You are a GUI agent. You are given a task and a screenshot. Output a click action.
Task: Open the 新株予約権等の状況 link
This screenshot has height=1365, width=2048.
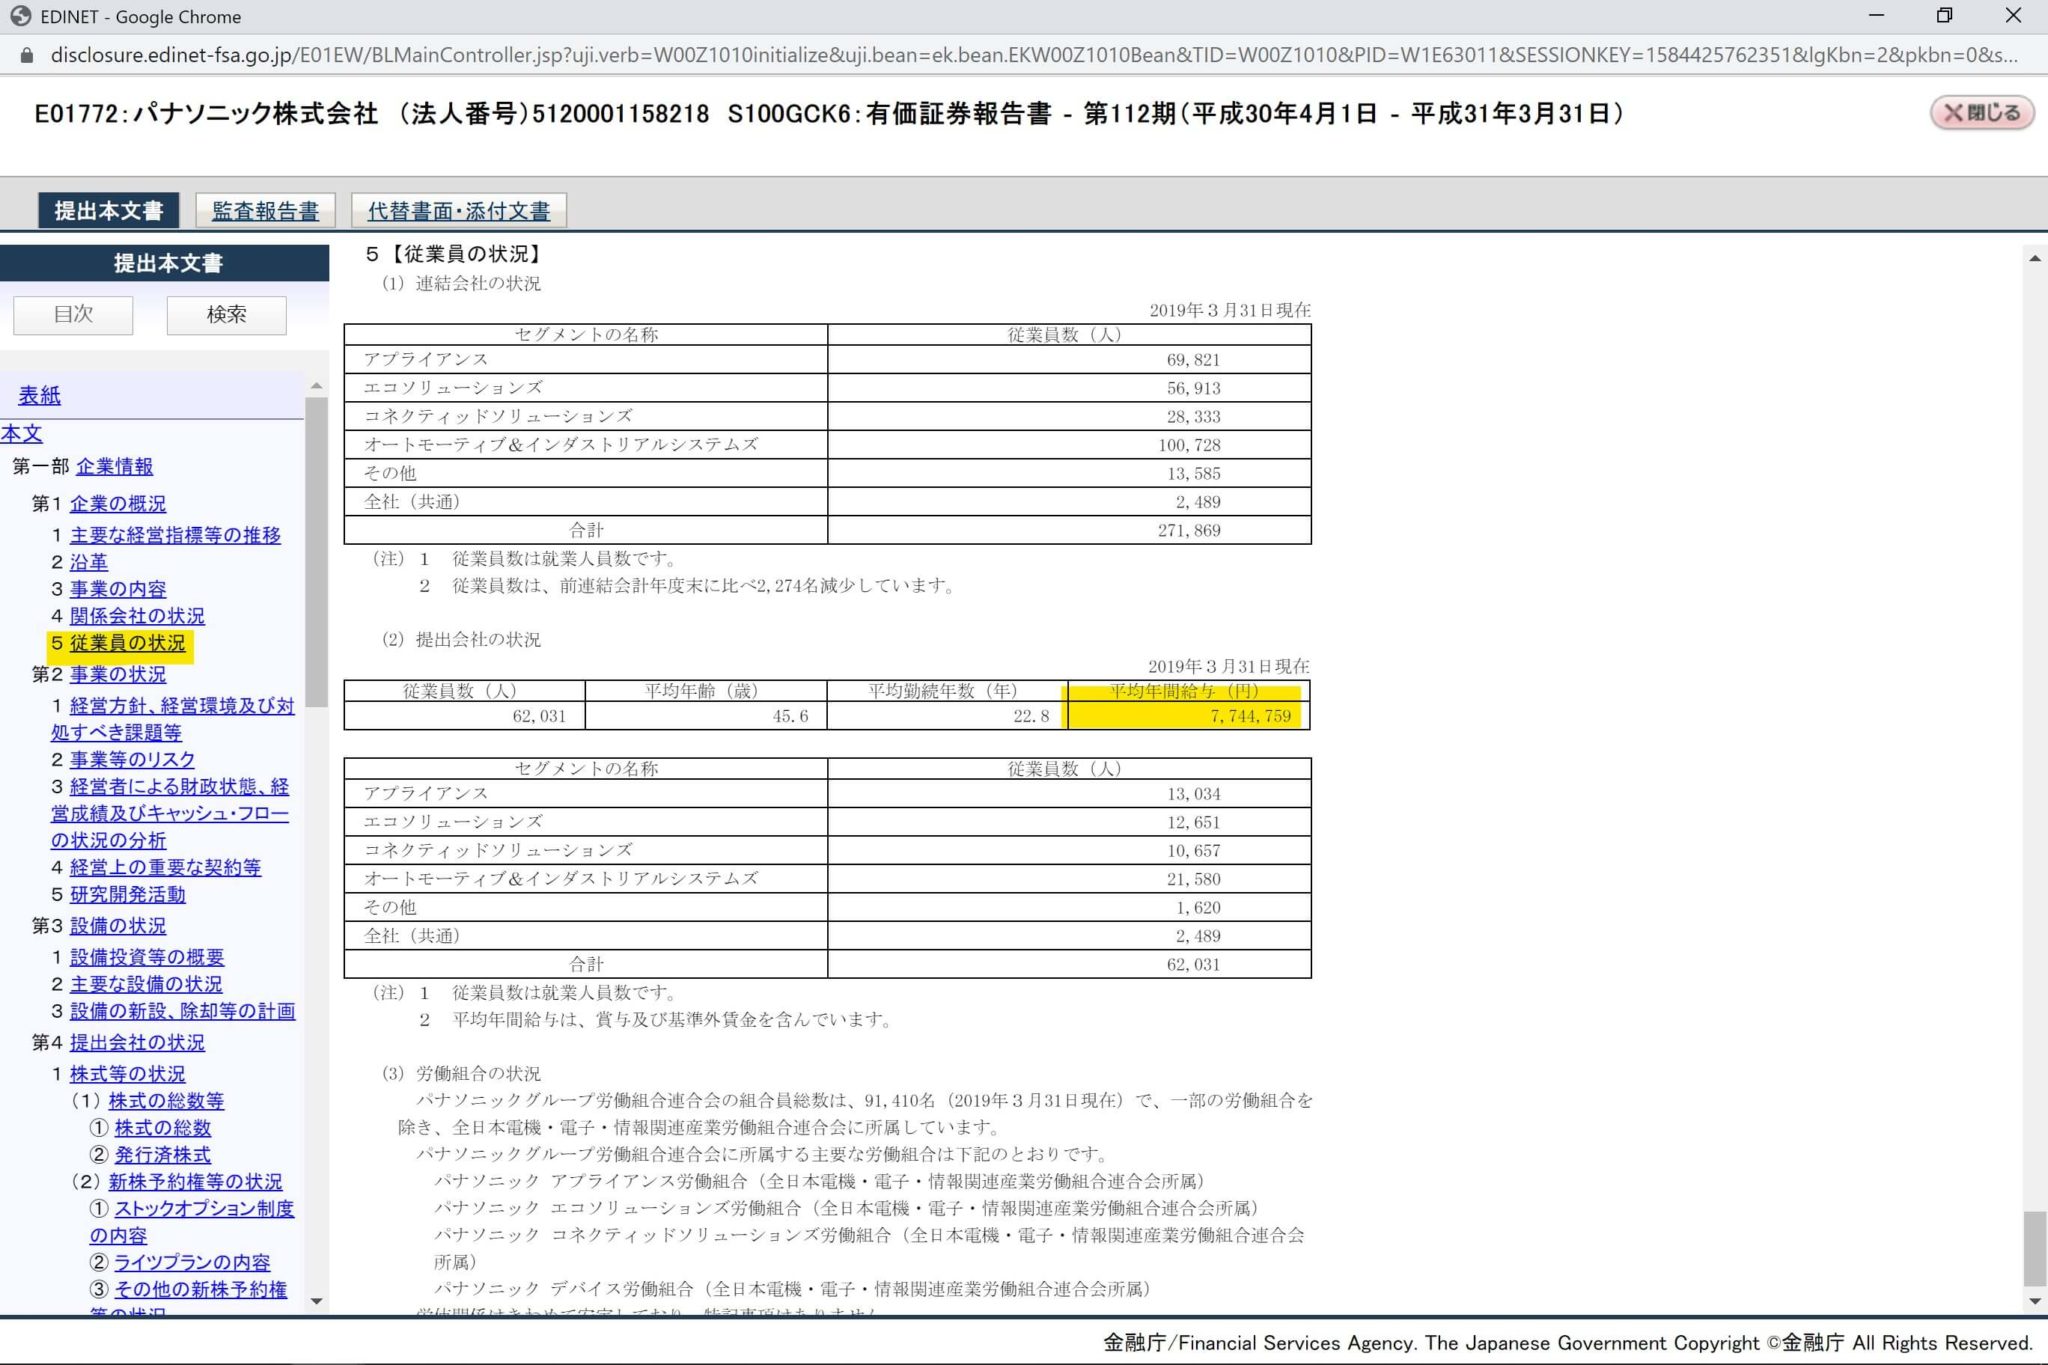(195, 1183)
